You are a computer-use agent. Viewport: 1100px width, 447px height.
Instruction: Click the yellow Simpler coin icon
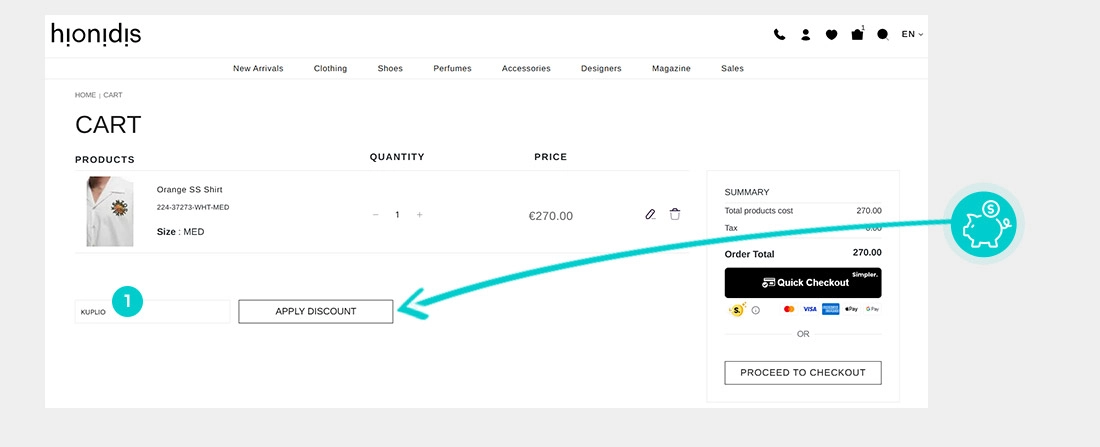[737, 309]
